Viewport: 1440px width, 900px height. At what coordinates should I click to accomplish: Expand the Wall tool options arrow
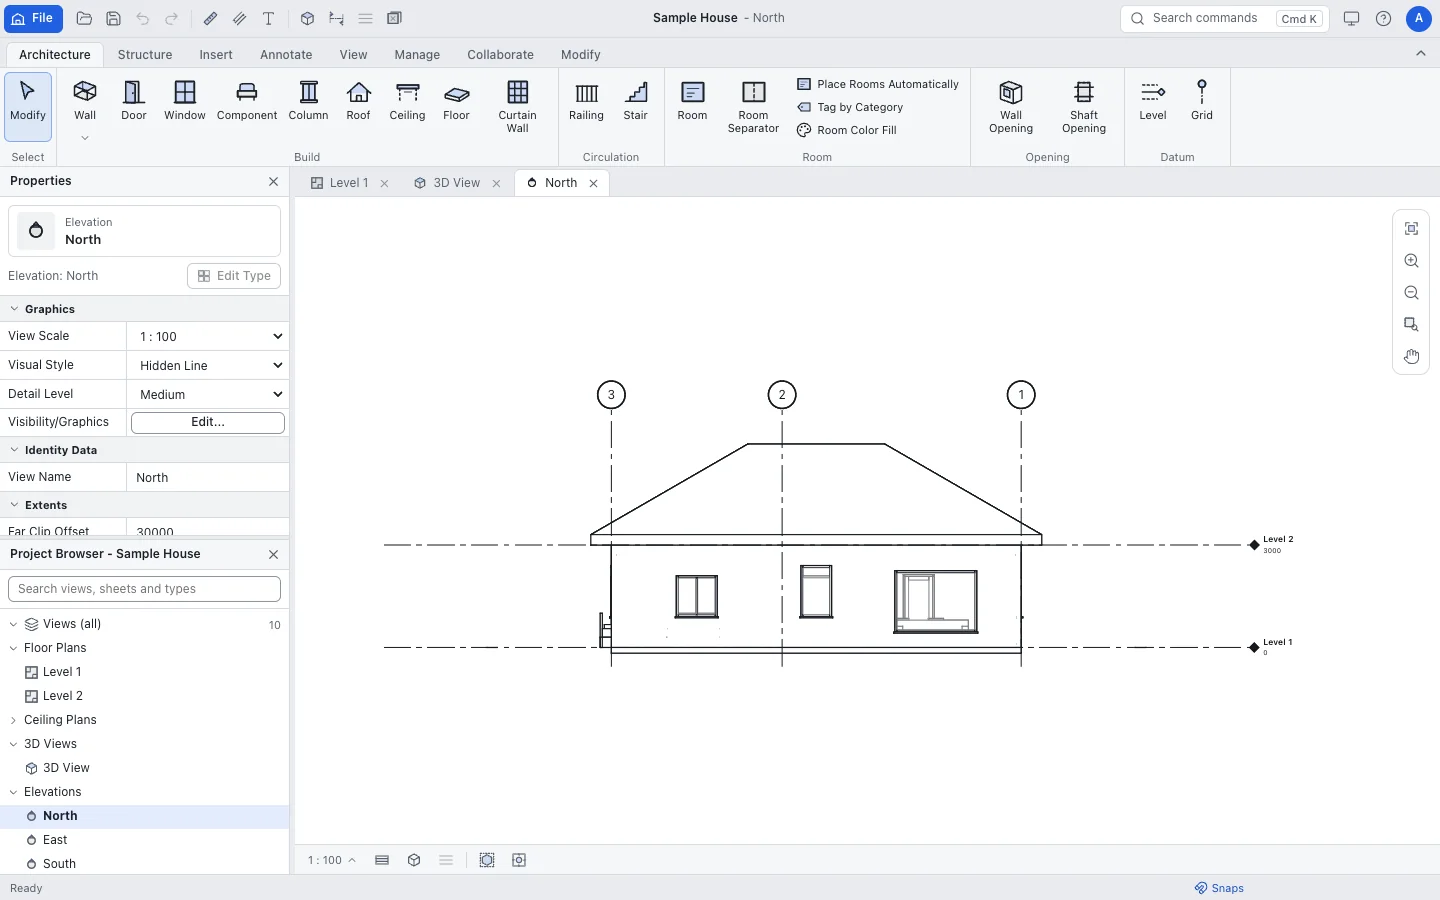click(x=85, y=139)
